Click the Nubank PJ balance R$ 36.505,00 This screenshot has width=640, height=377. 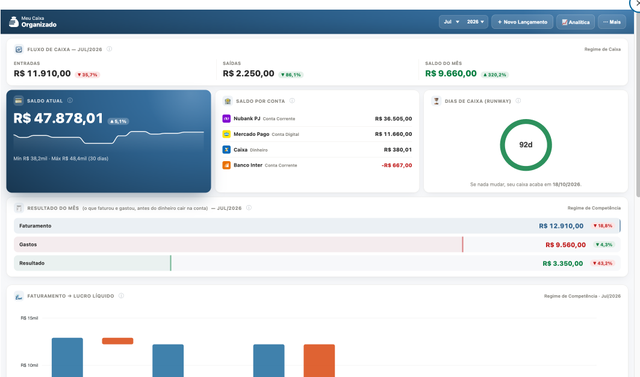393,119
